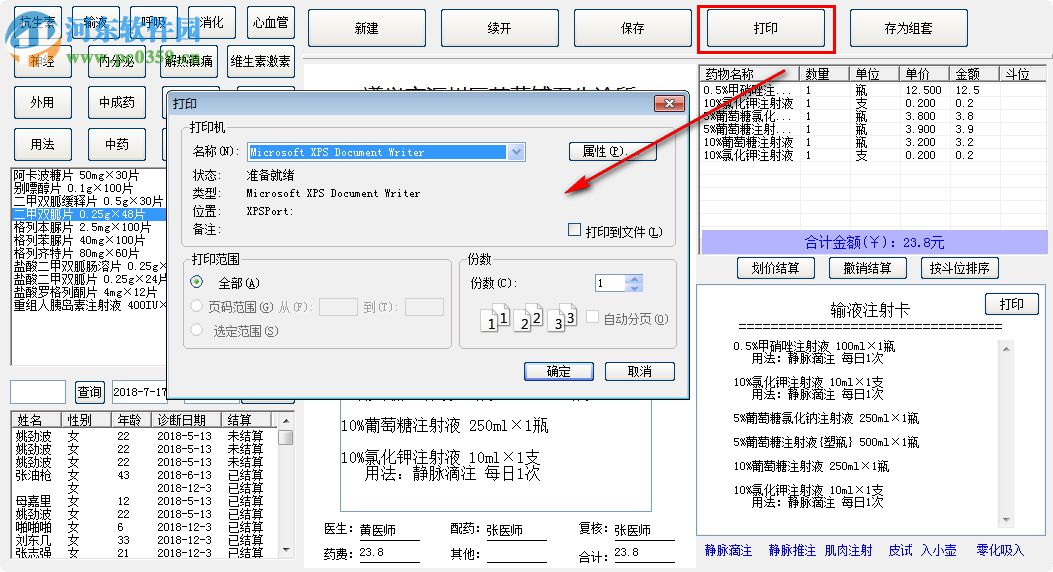Click the date field 2018-7-17

click(x=139, y=391)
